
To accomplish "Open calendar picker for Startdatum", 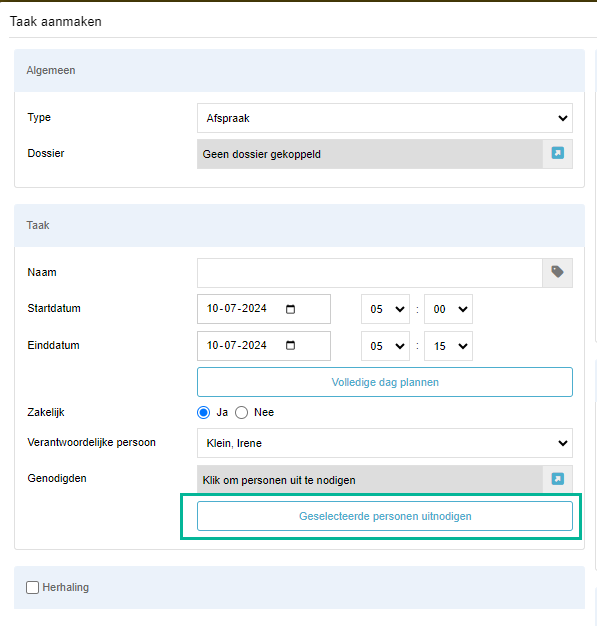I will 290,309.
